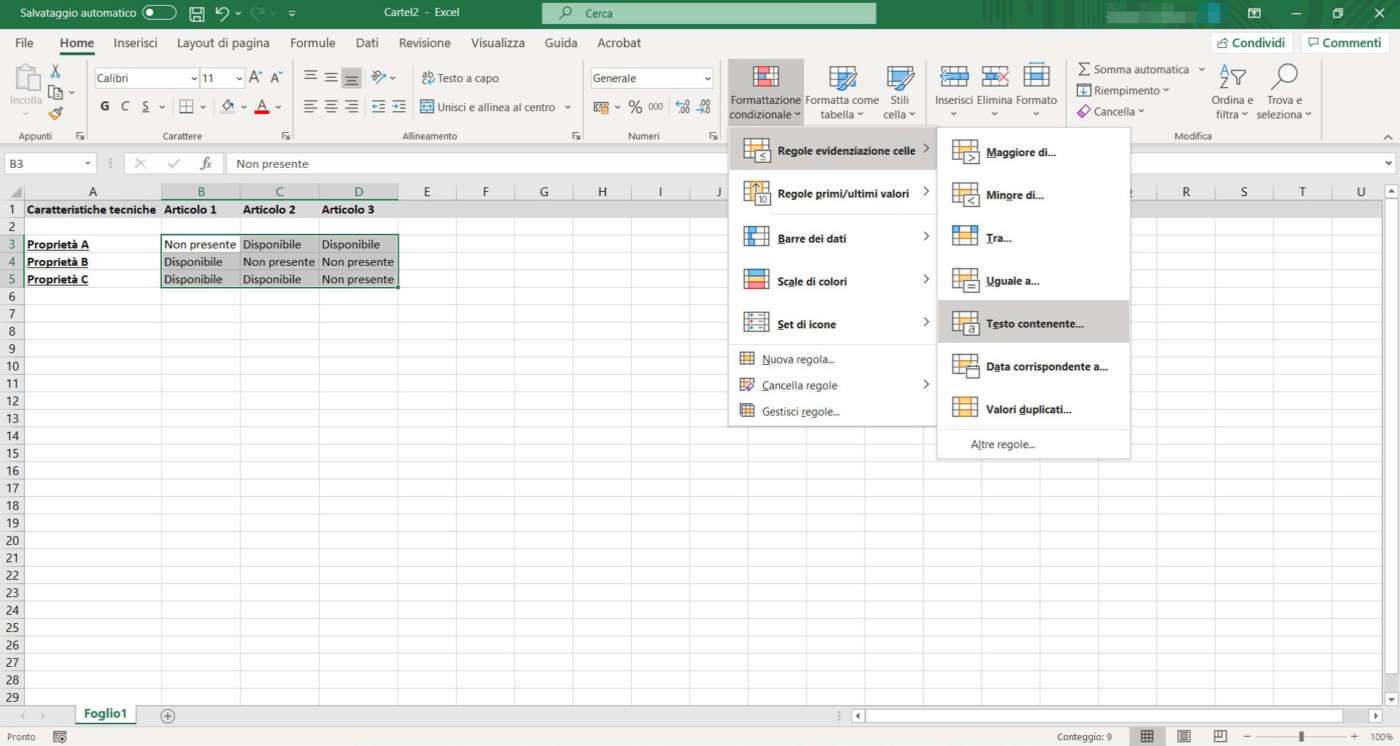Select Testo contenente... from the submenu
The image size is (1400, 746).
[x=1033, y=324]
